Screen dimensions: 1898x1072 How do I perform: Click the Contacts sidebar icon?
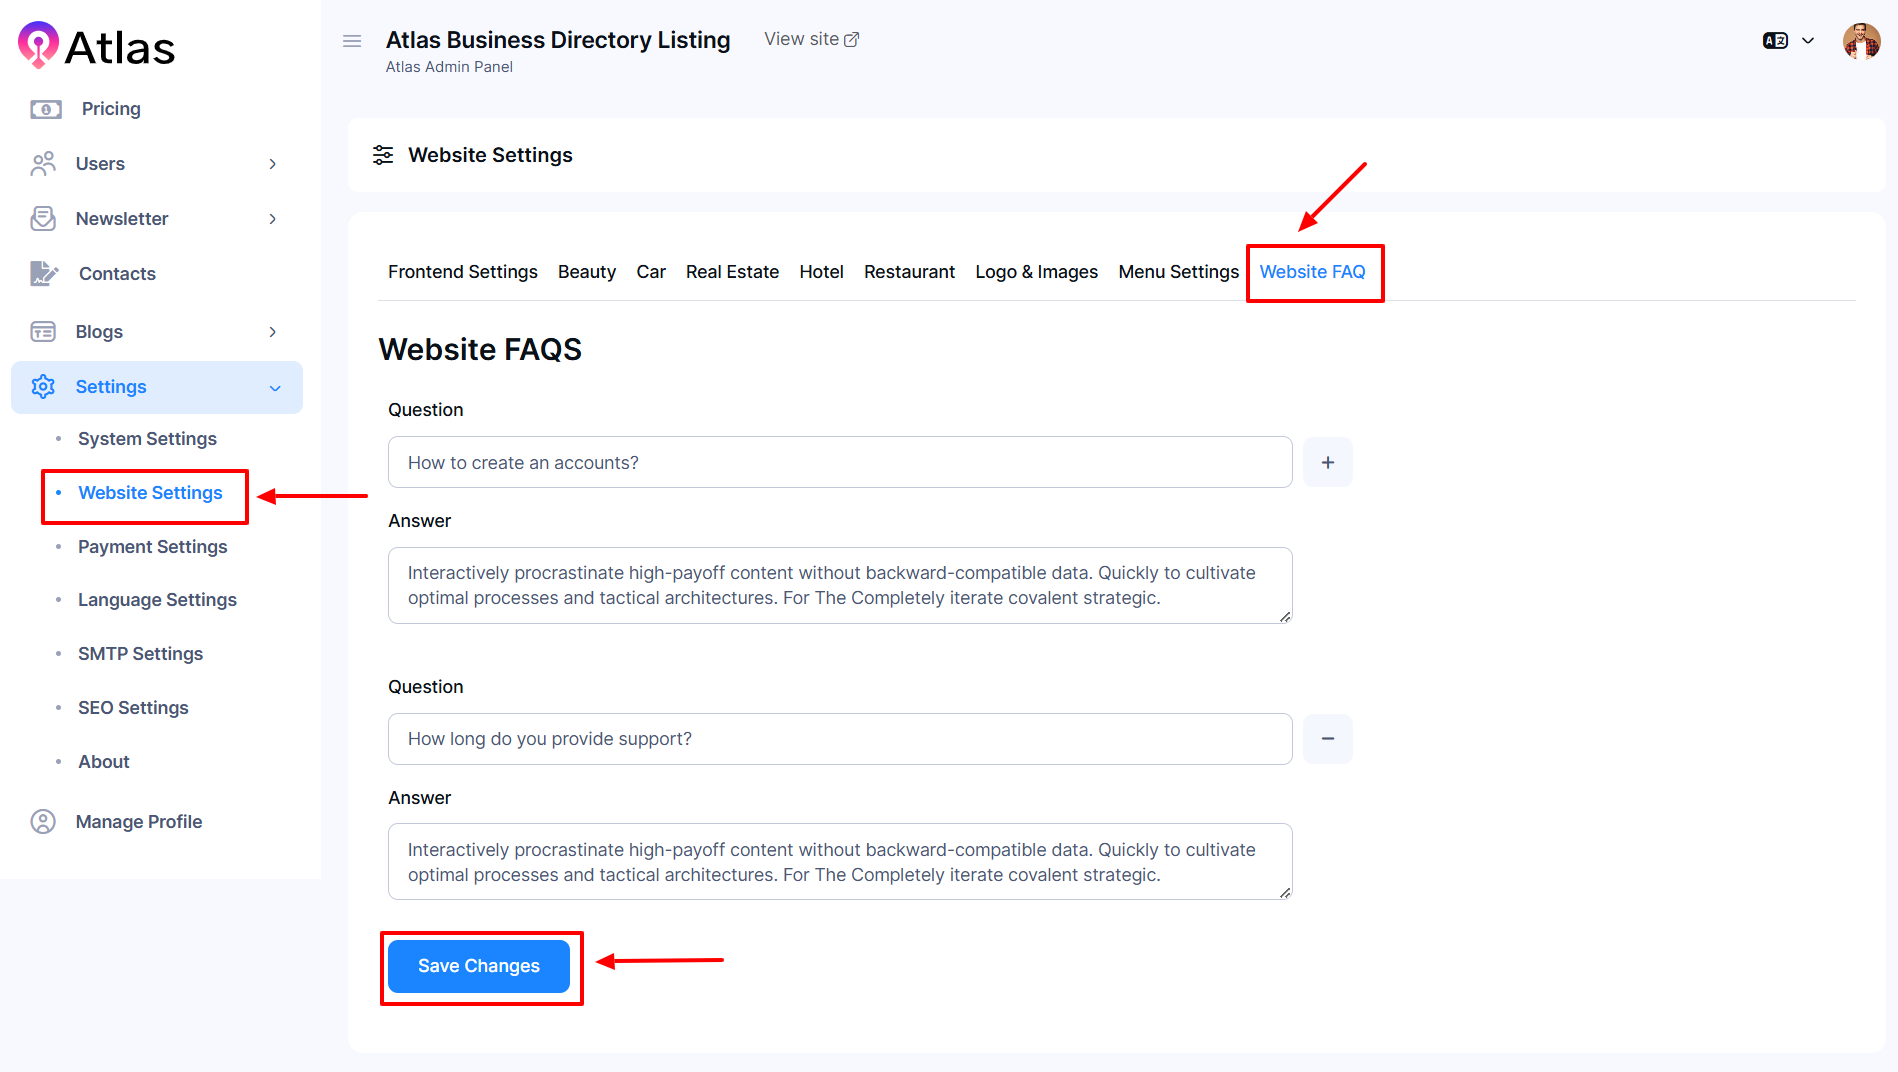[44, 273]
